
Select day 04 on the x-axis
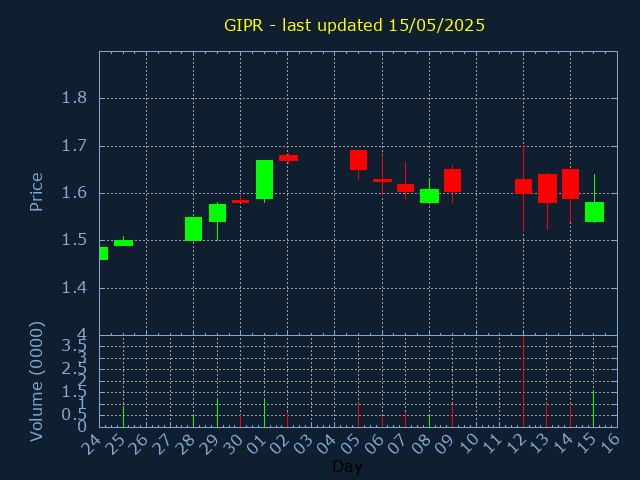(327, 444)
